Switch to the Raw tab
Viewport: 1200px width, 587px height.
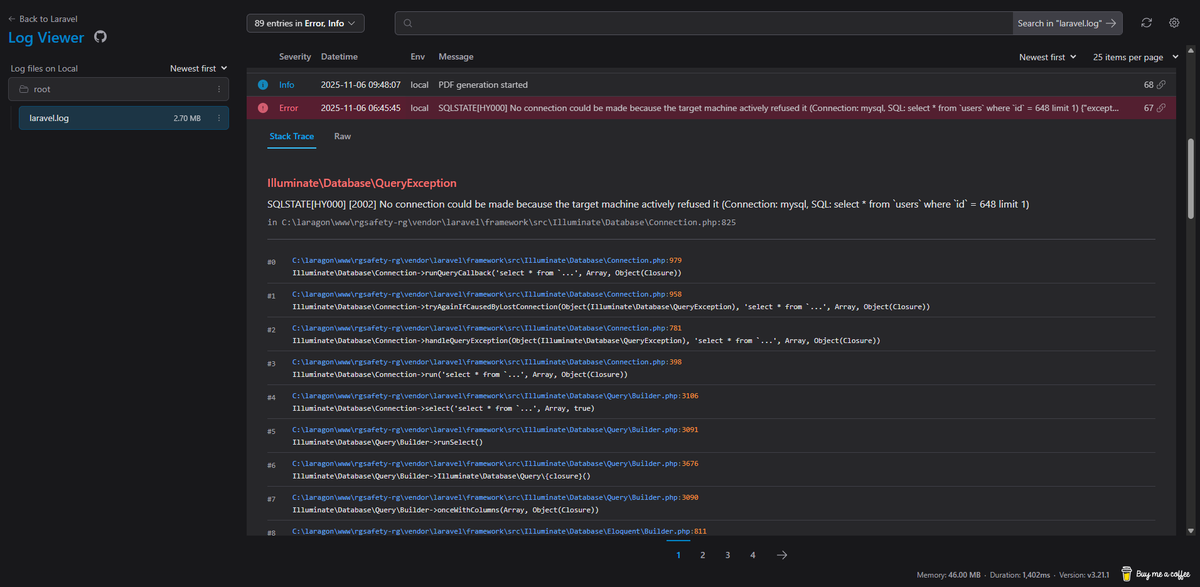342,136
